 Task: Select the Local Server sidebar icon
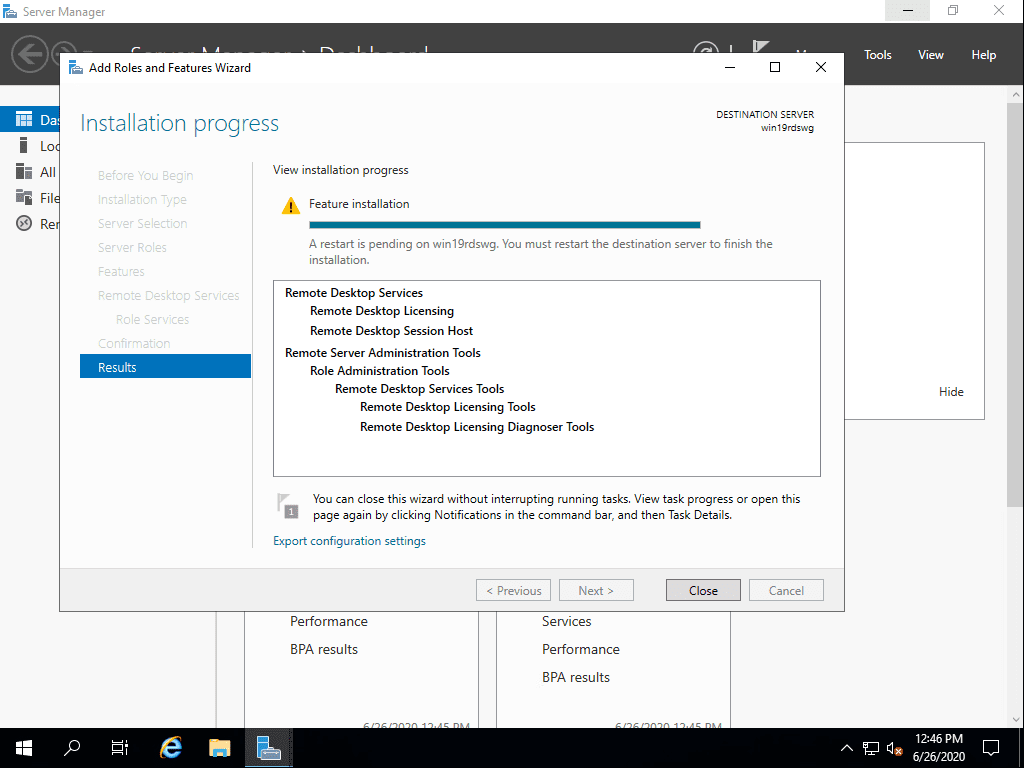[x=24, y=146]
